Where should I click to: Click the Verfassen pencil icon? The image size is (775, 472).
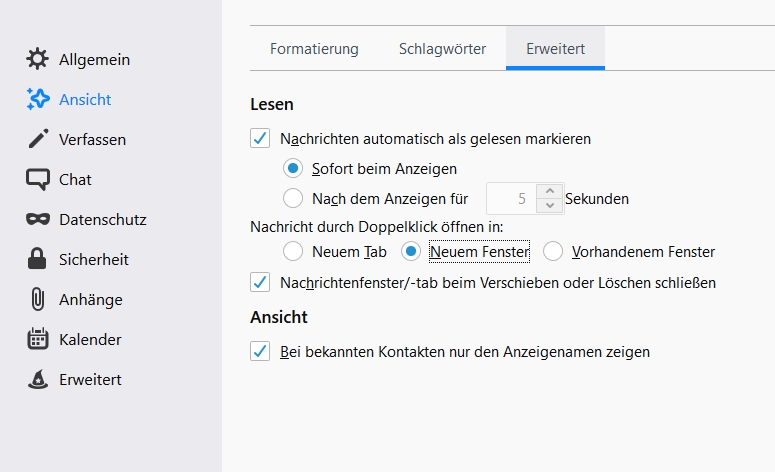point(38,139)
